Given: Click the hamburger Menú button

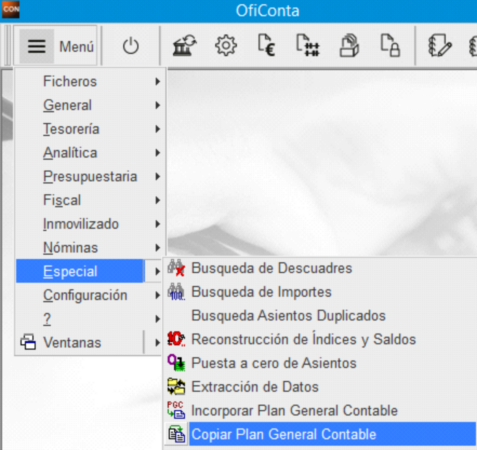Looking at the screenshot, I should click(55, 46).
